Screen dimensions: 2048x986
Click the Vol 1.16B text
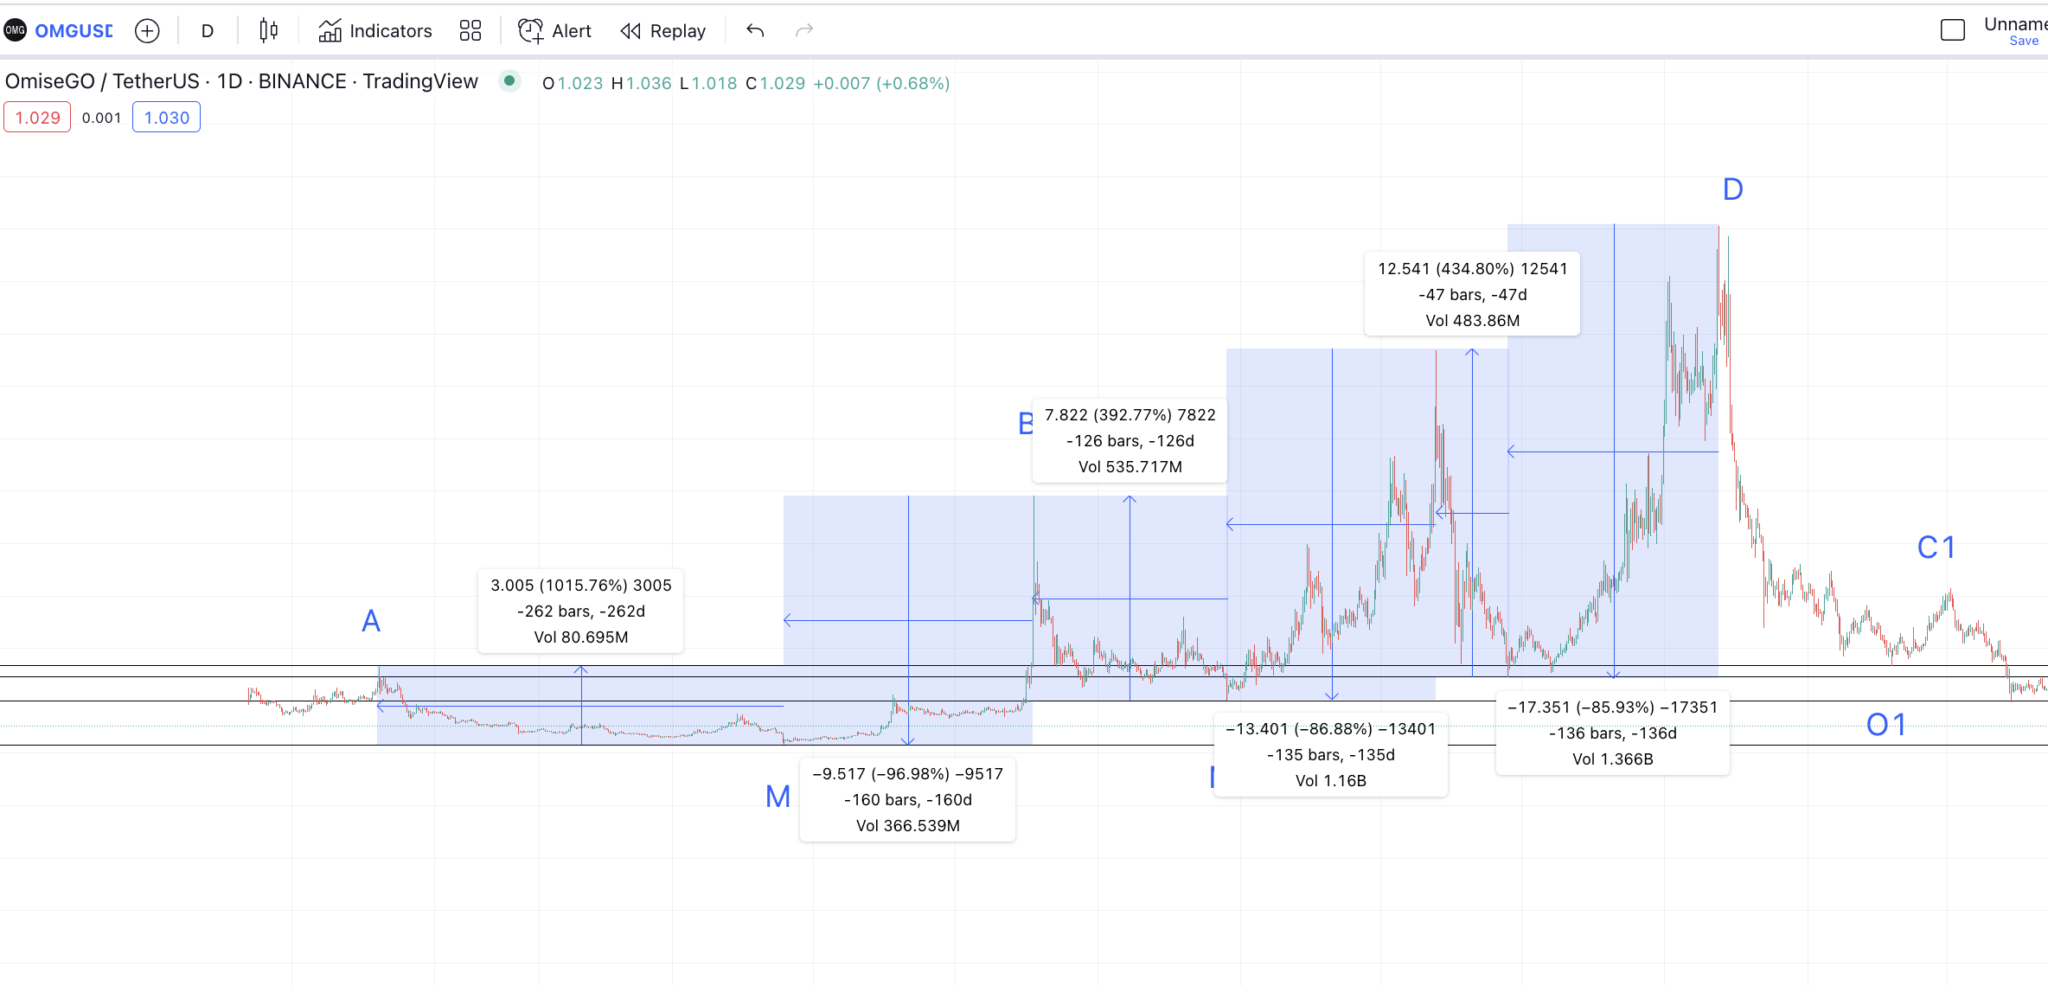pyautogui.click(x=1331, y=781)
